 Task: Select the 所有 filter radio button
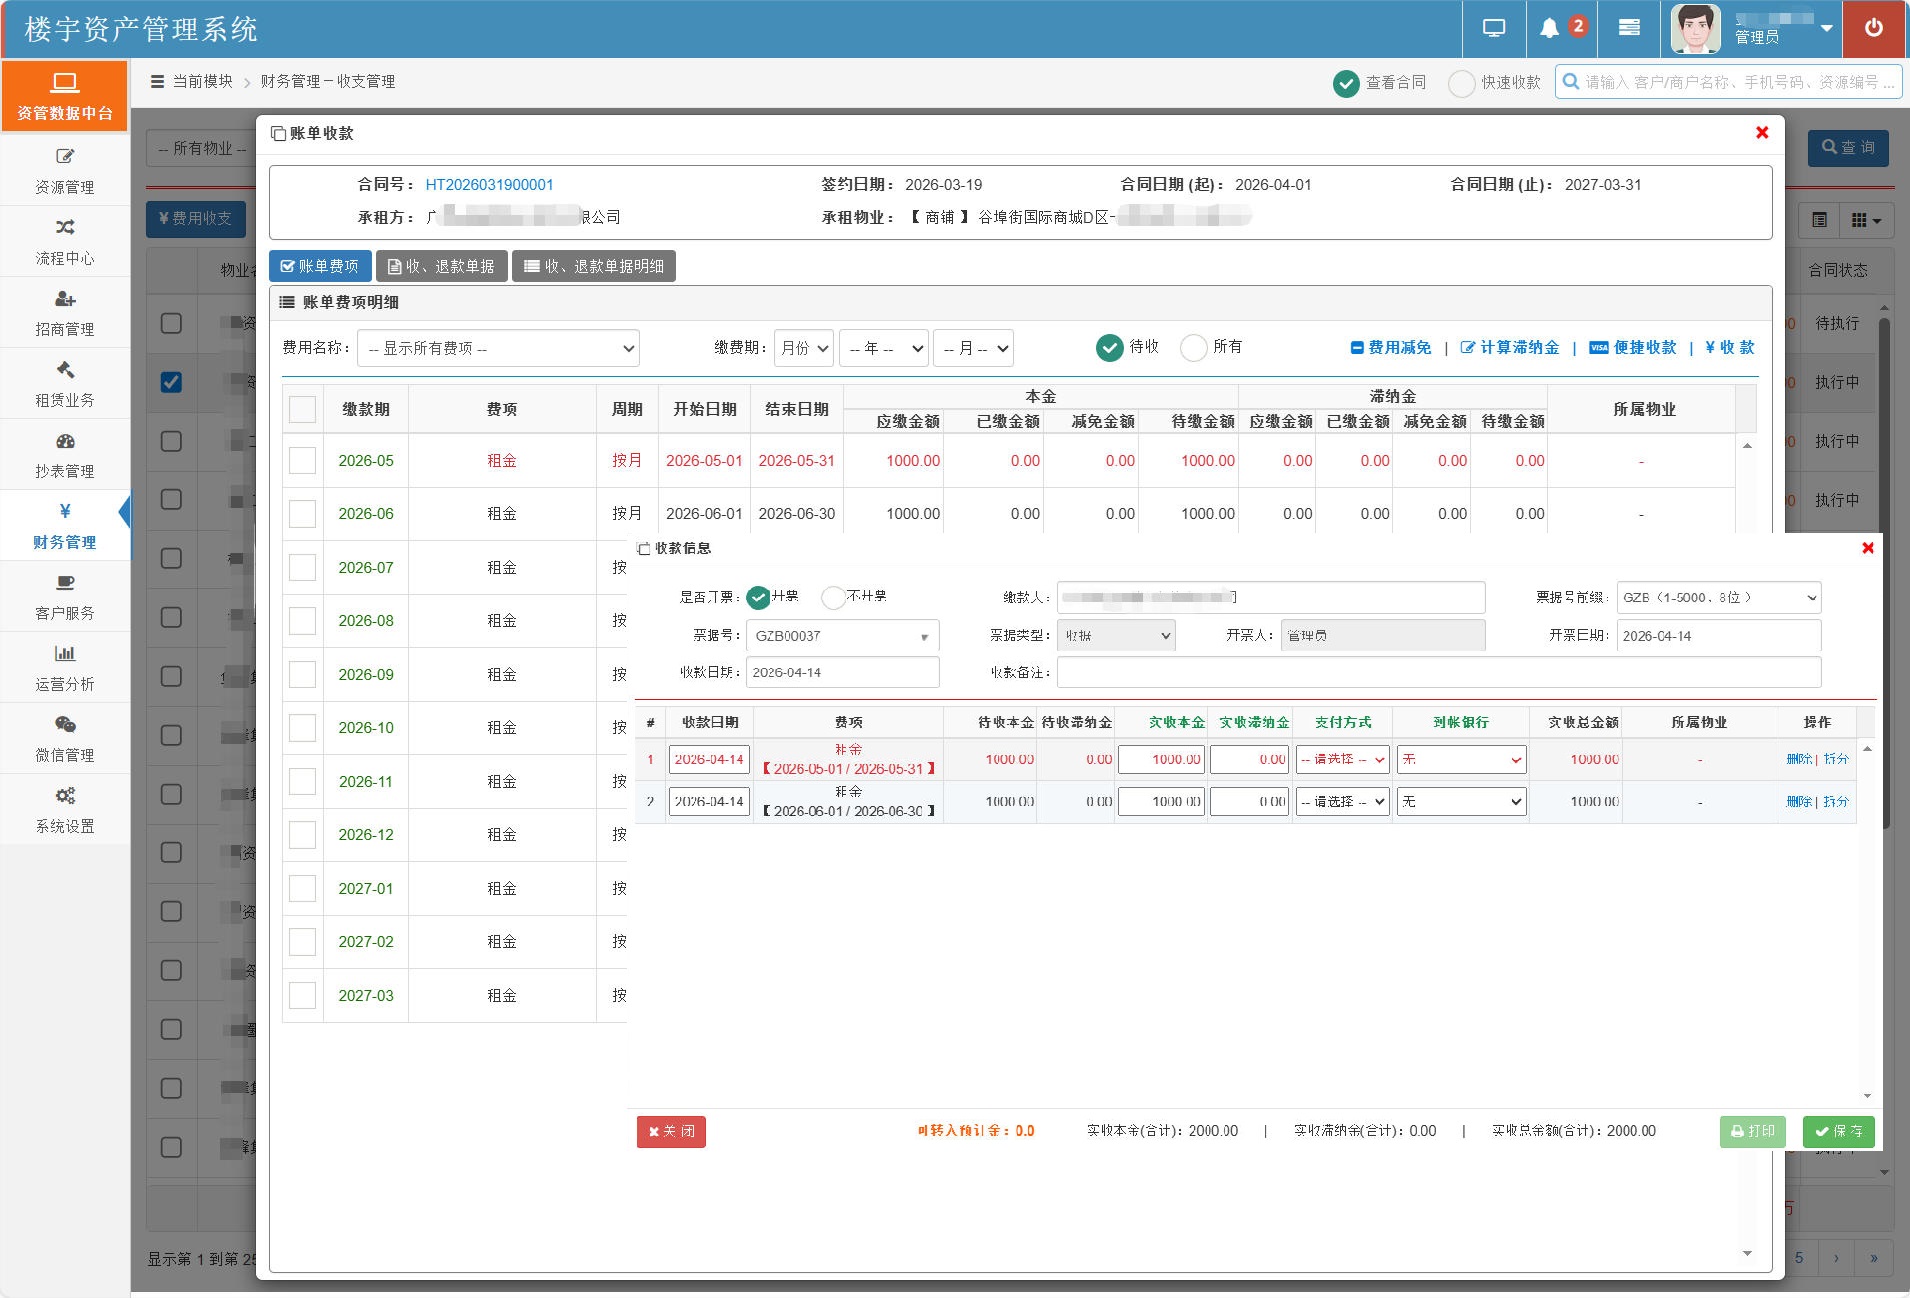click(1194, 347)
